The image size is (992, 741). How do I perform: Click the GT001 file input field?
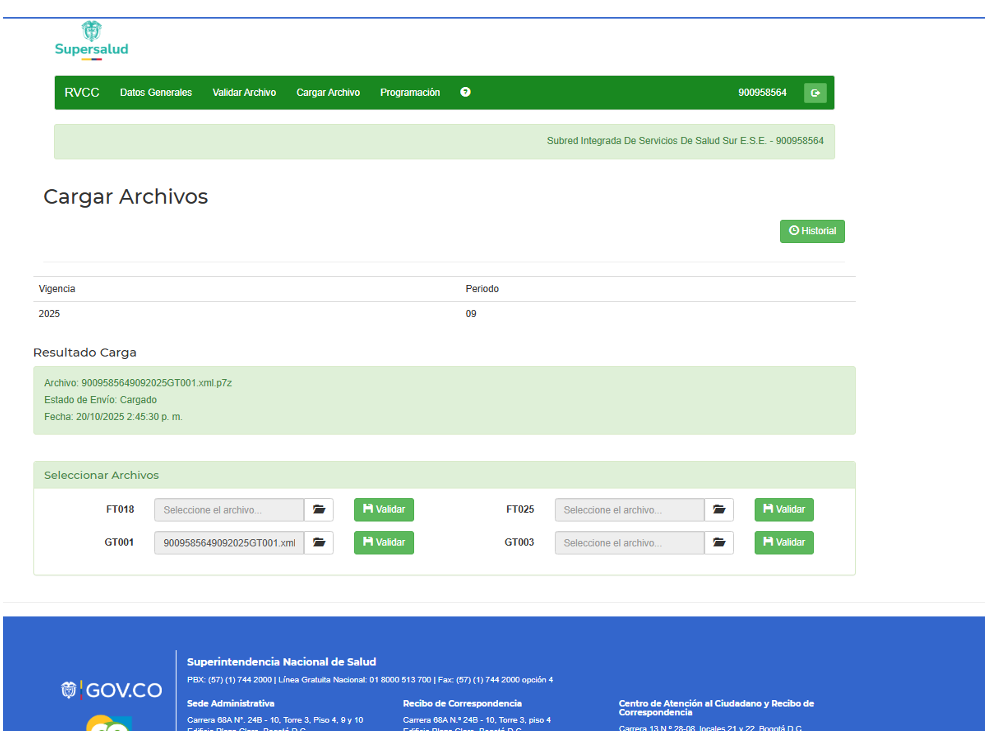point(229,543)
